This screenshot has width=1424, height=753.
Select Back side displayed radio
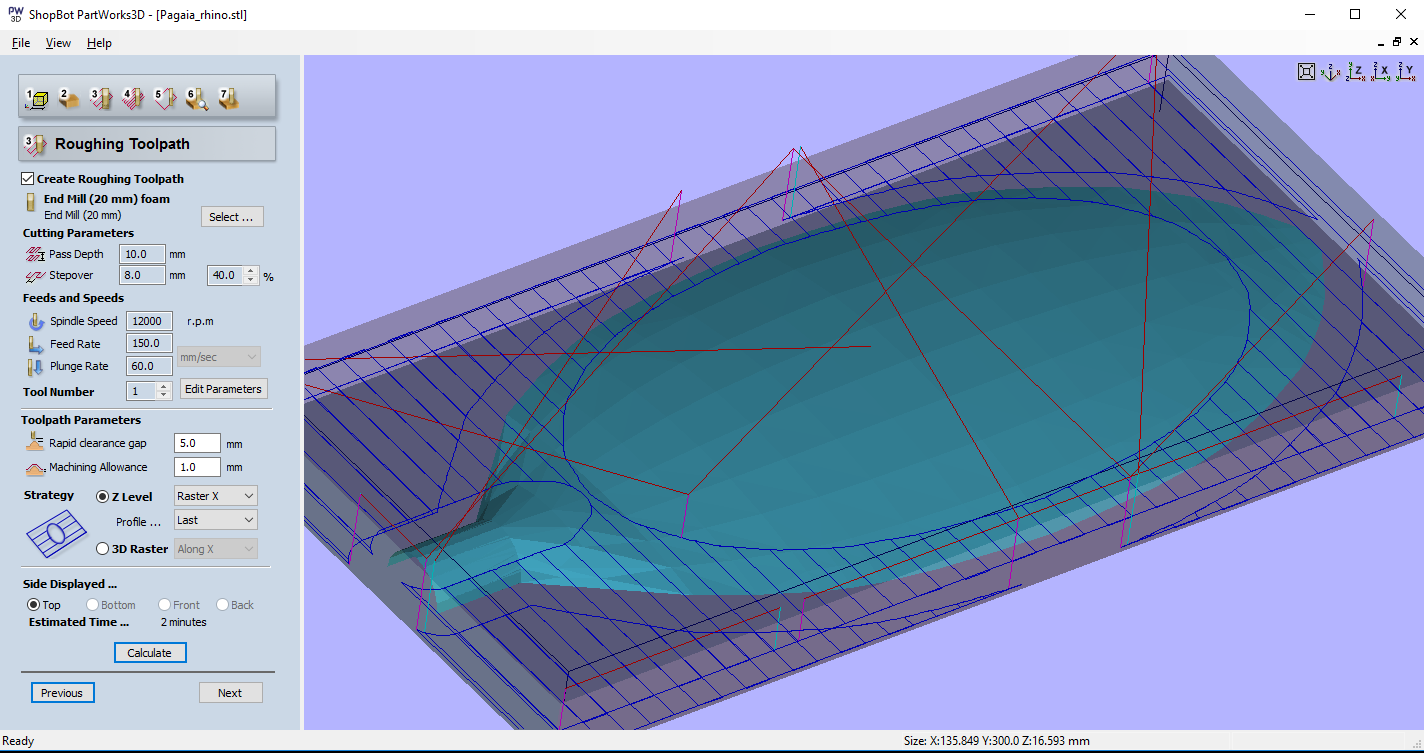[222, 605]
